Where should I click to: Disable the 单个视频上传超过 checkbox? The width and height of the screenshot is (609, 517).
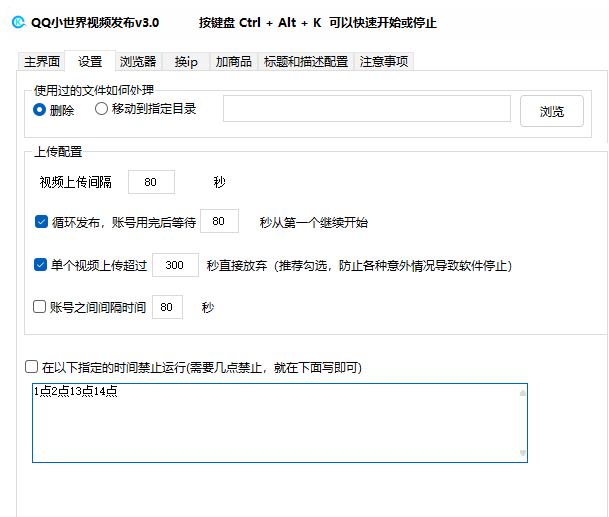(41, 265)
